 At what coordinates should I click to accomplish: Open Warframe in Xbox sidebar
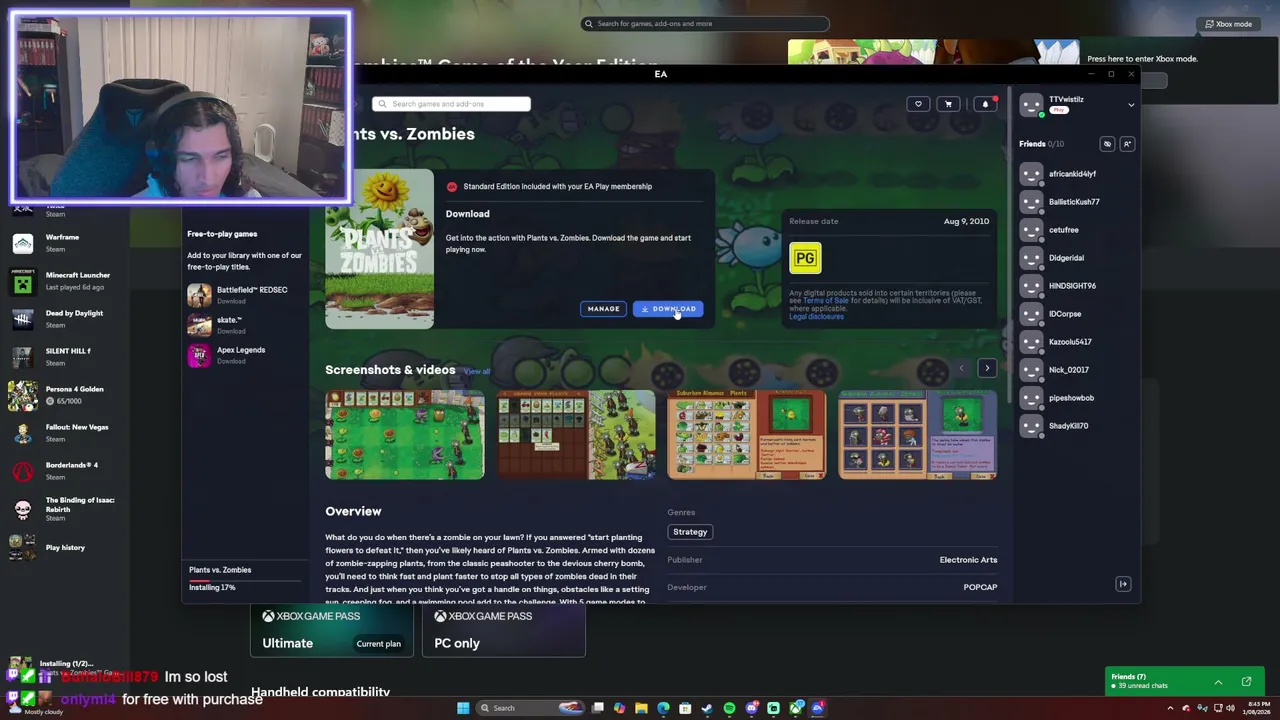[65, 243]
